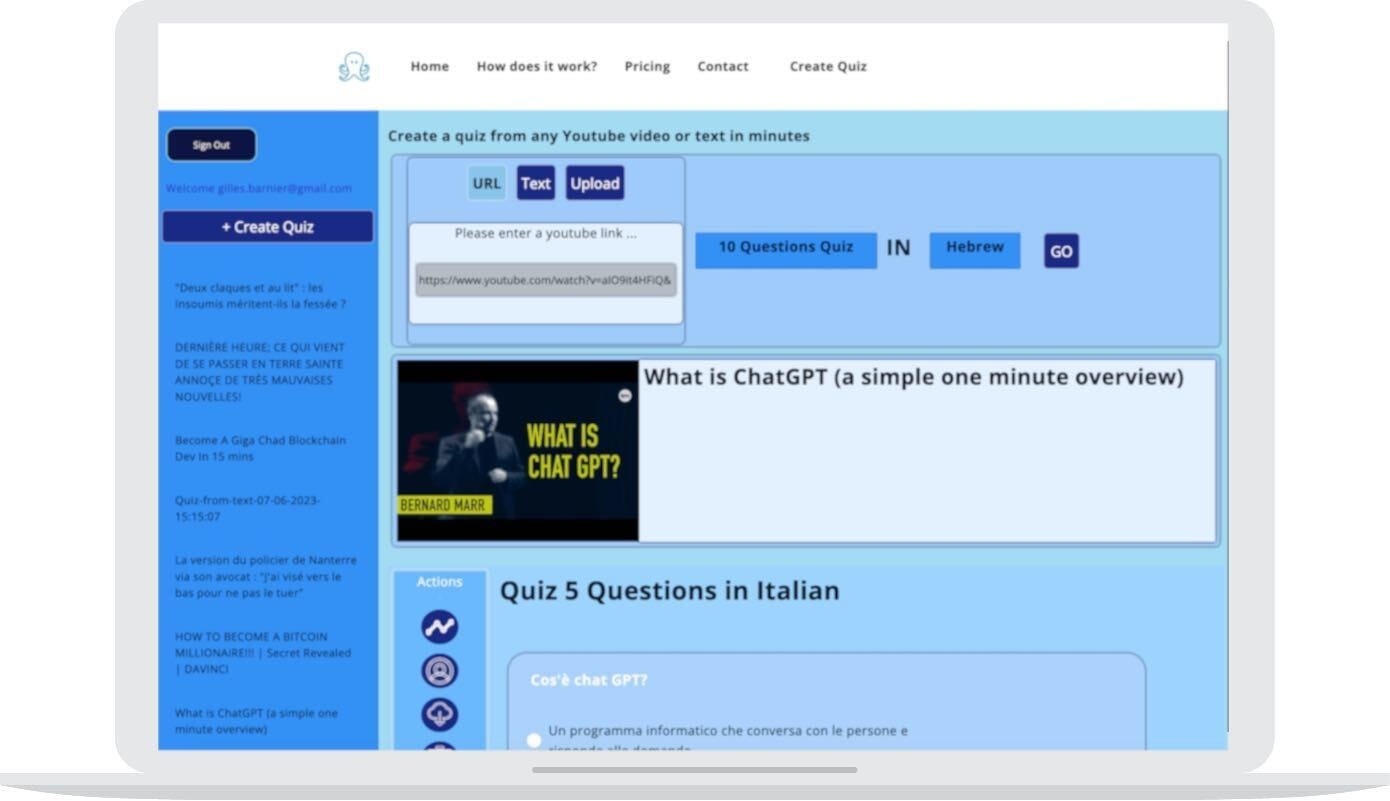1390x801 pixels.
Task: Download the quiz via the cloud icon
Action: point(440,713)
